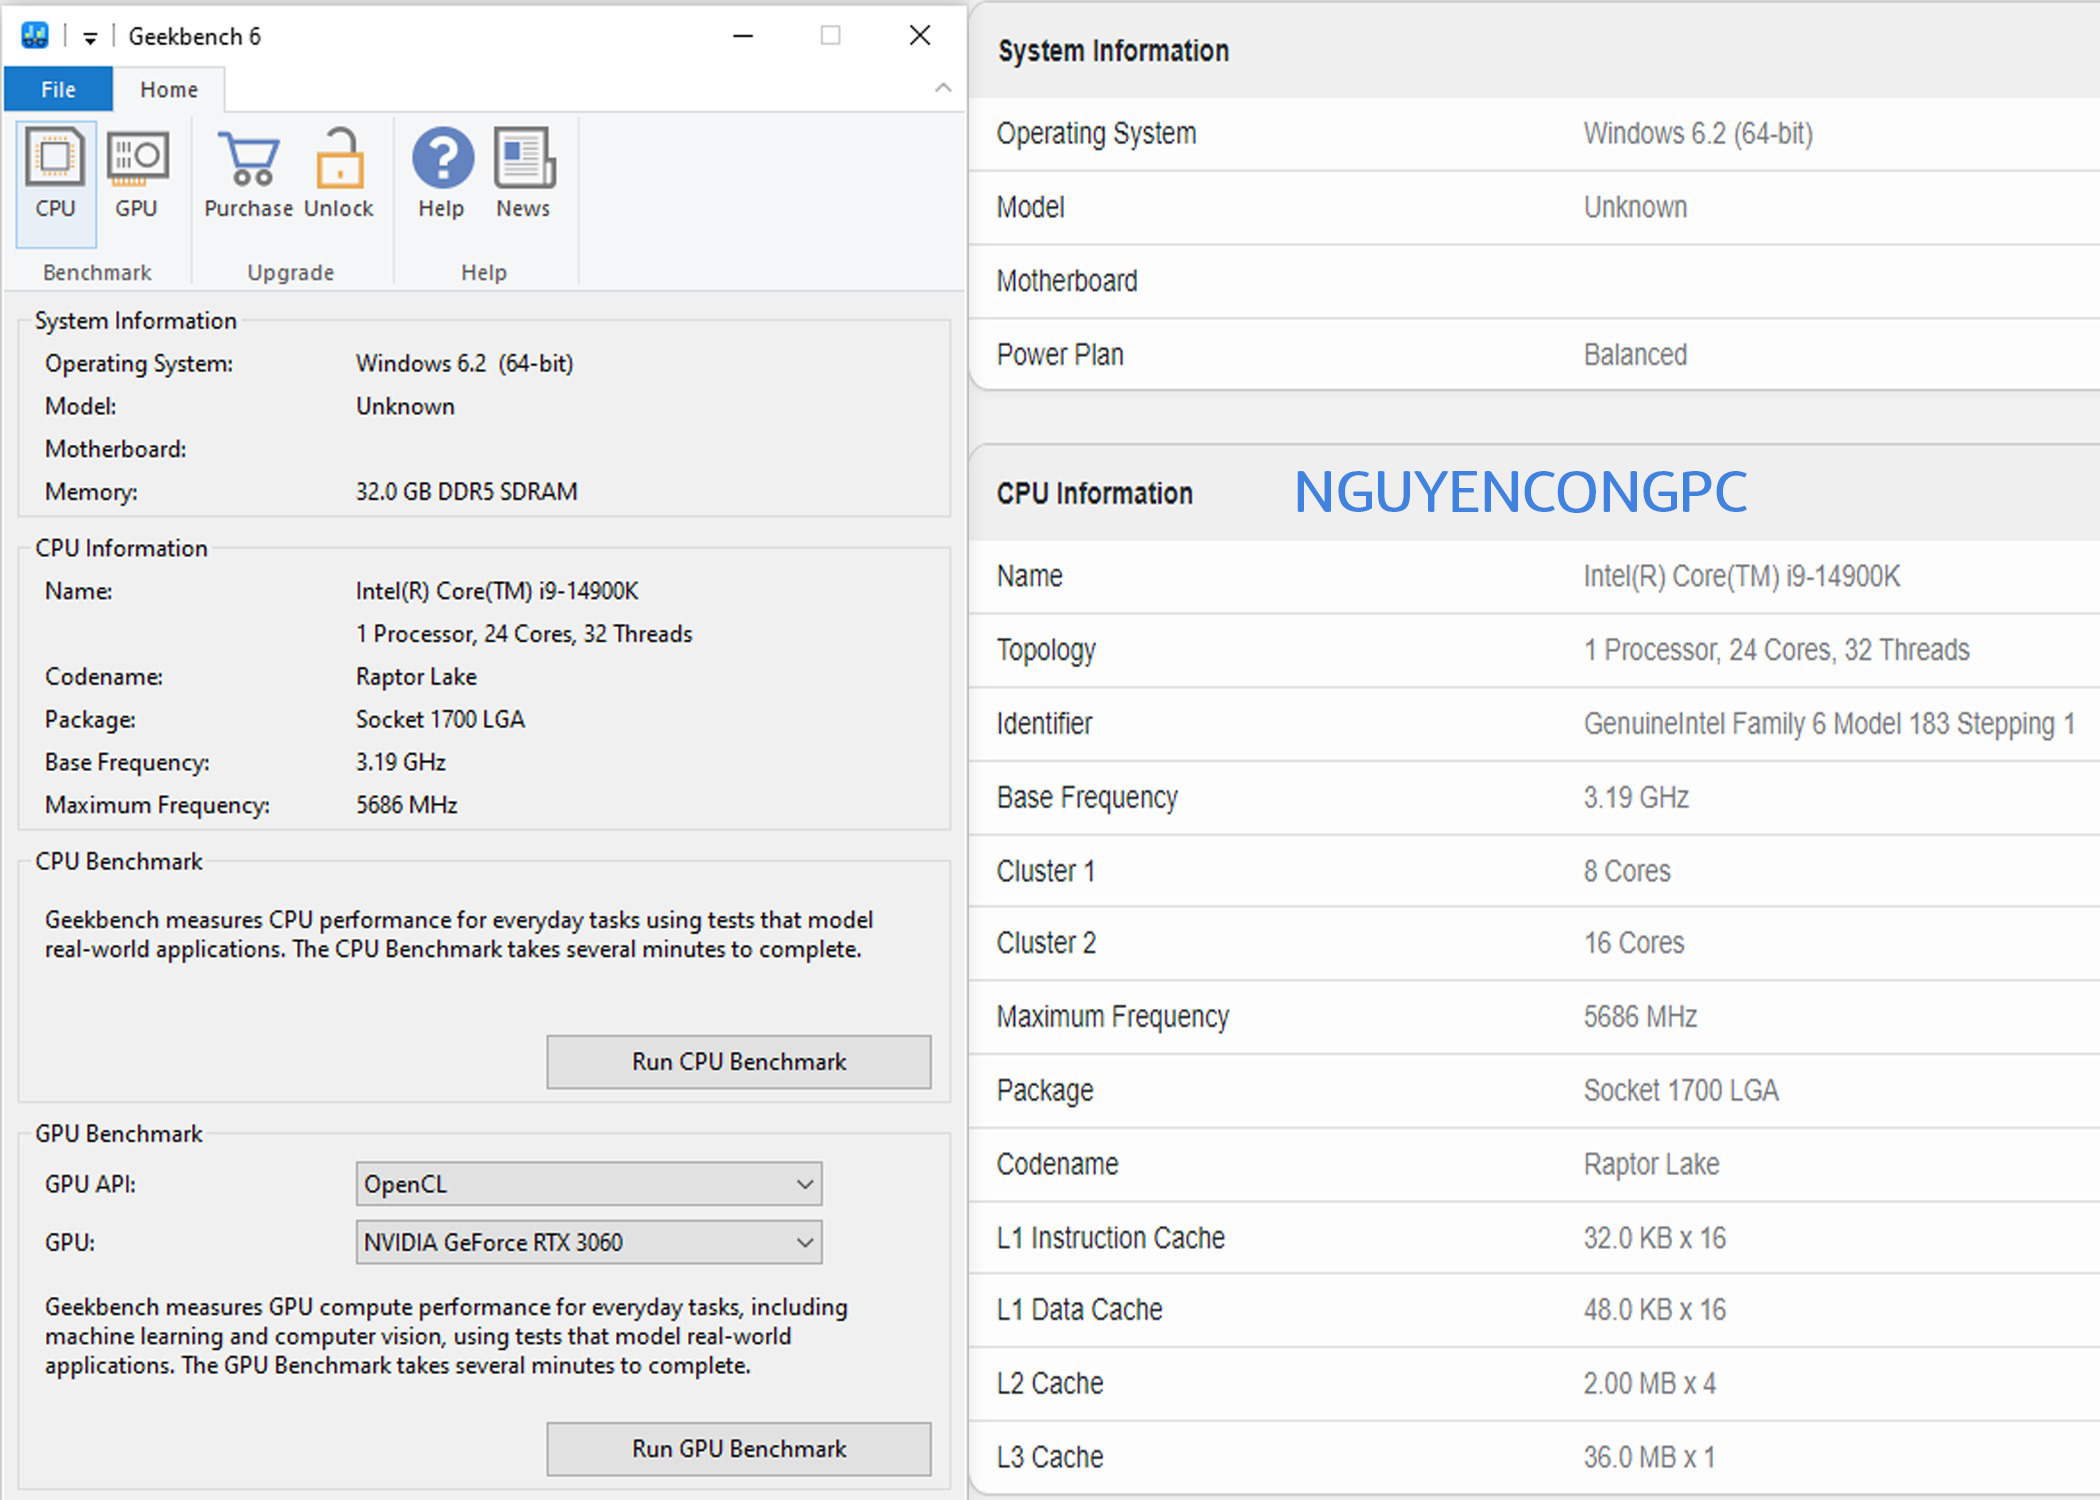Minimize the Geekbench 6 window
The width and height of the screenshot is (2100, 1500).
tap(742, 36)
